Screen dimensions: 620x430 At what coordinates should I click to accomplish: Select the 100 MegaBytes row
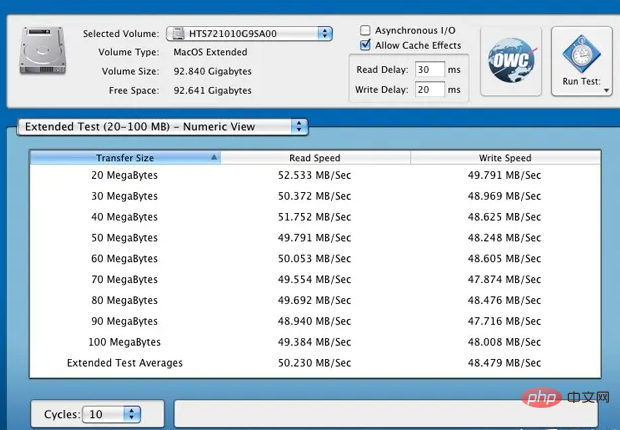[x=315, y=344]
